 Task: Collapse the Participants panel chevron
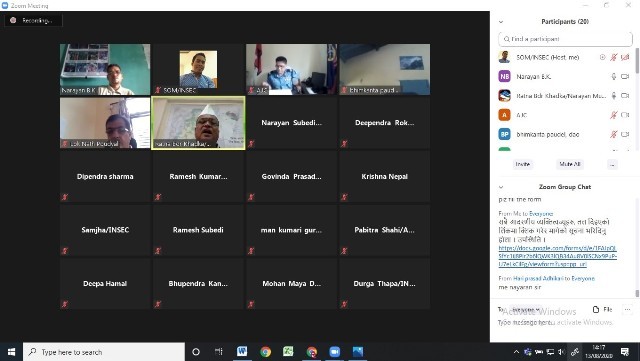click(x=501, y=22)
